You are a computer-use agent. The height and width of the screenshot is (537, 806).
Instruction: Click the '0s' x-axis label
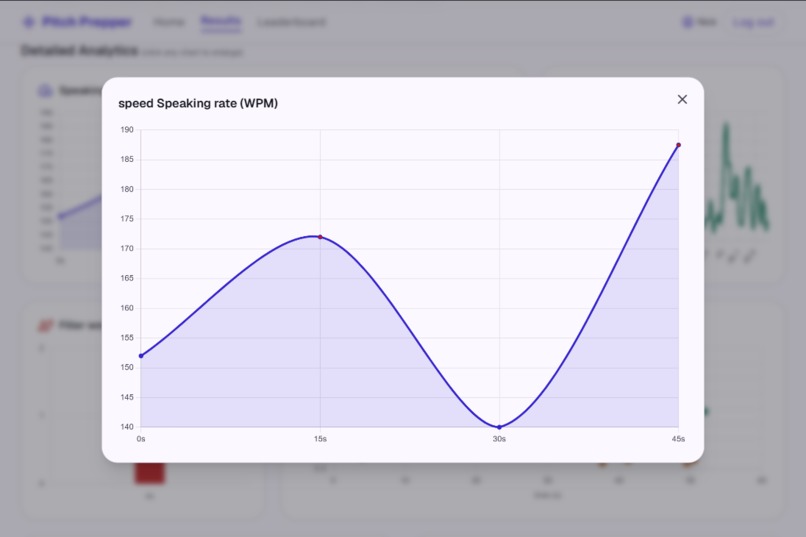[x=141, y=439]
